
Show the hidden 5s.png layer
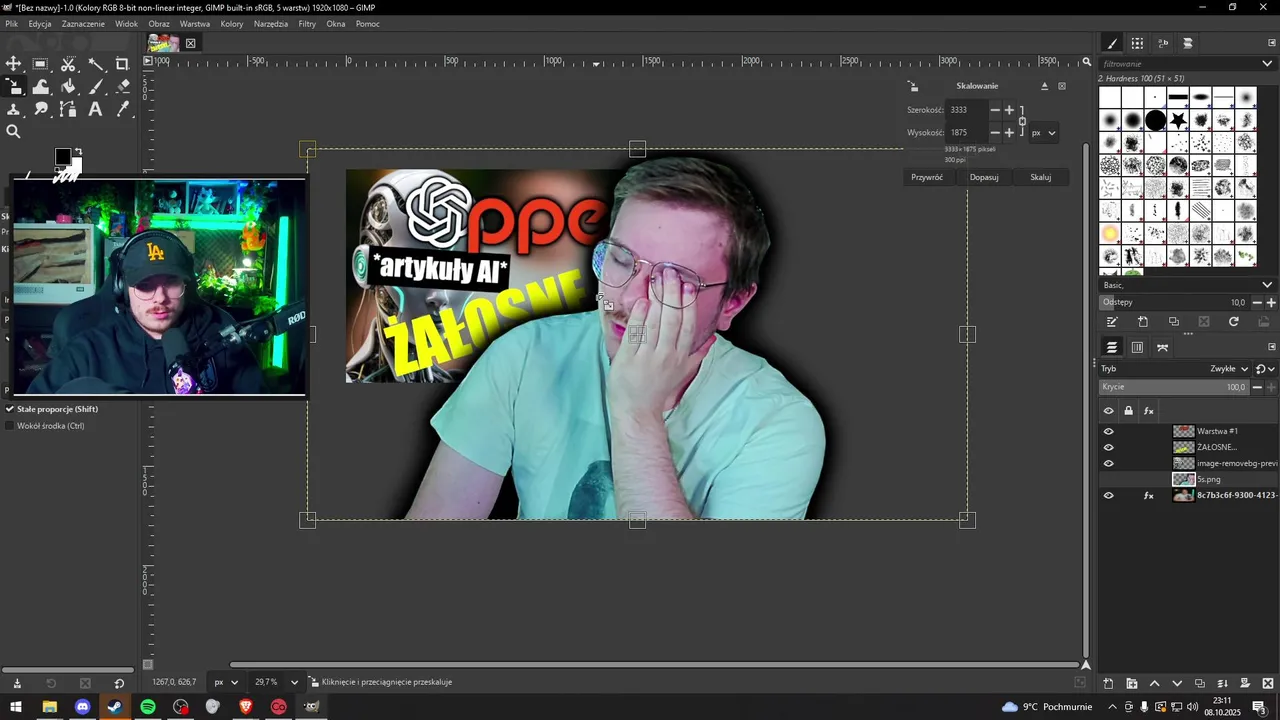coord(1108,479)
